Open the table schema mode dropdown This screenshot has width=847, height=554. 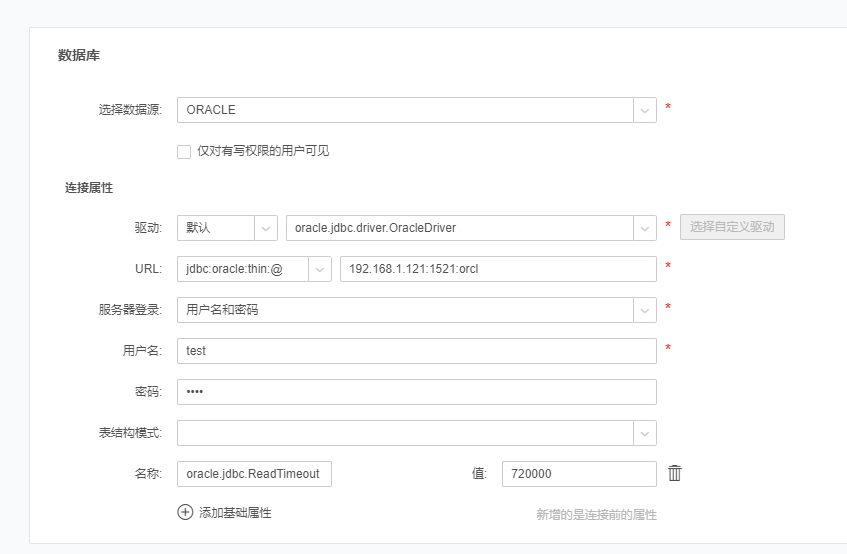coord(645,433)
